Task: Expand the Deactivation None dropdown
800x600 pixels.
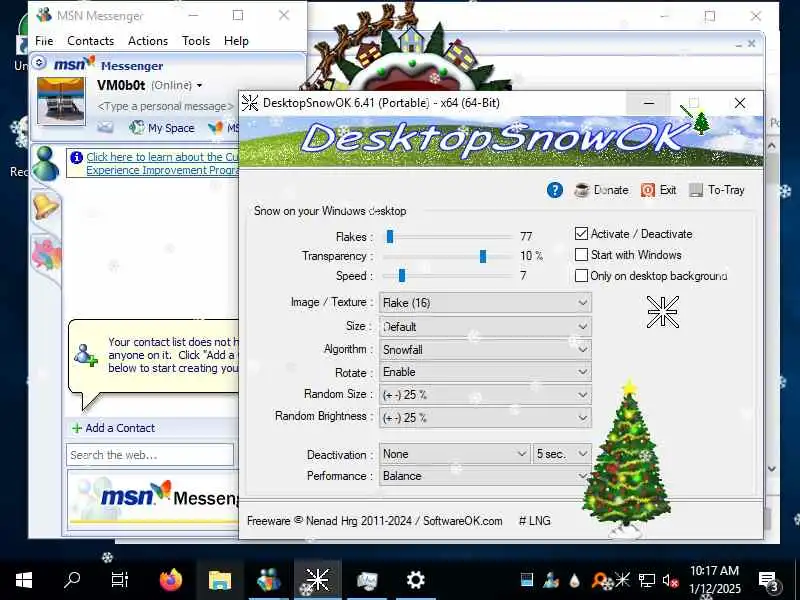Action: pos(454,454)
